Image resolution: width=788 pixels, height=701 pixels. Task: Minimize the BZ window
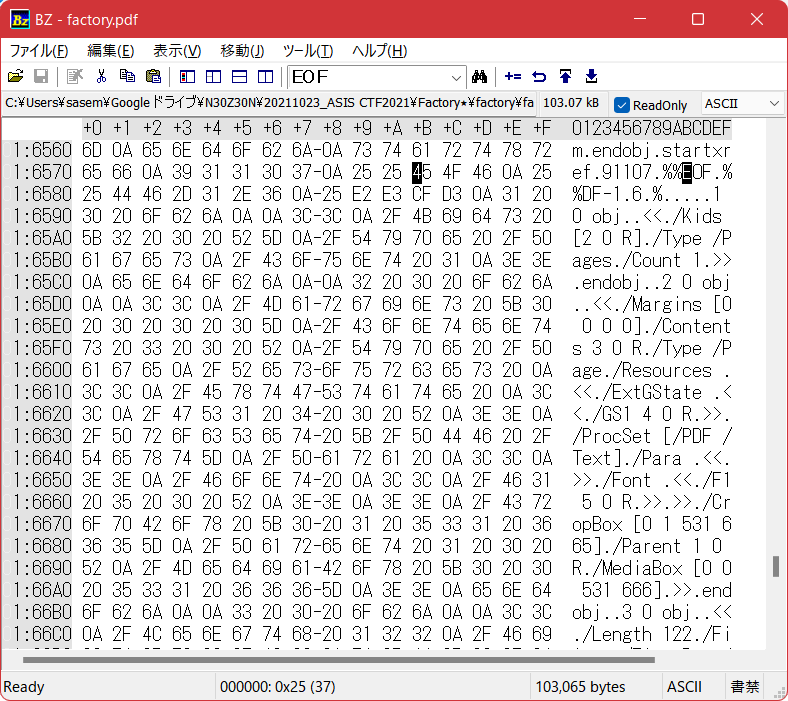(x=640, y=19)
